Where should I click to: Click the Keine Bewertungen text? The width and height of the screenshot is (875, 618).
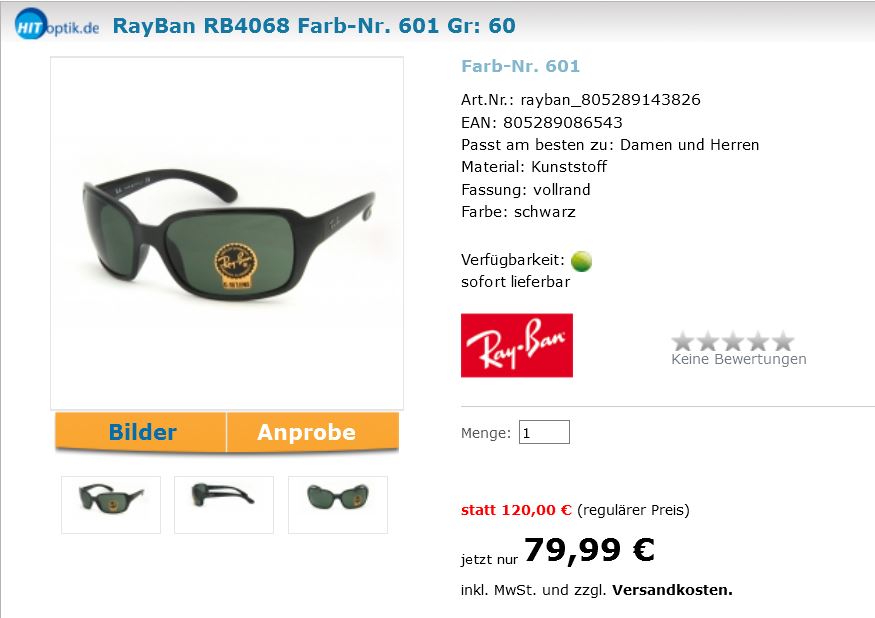coord(739,359)
